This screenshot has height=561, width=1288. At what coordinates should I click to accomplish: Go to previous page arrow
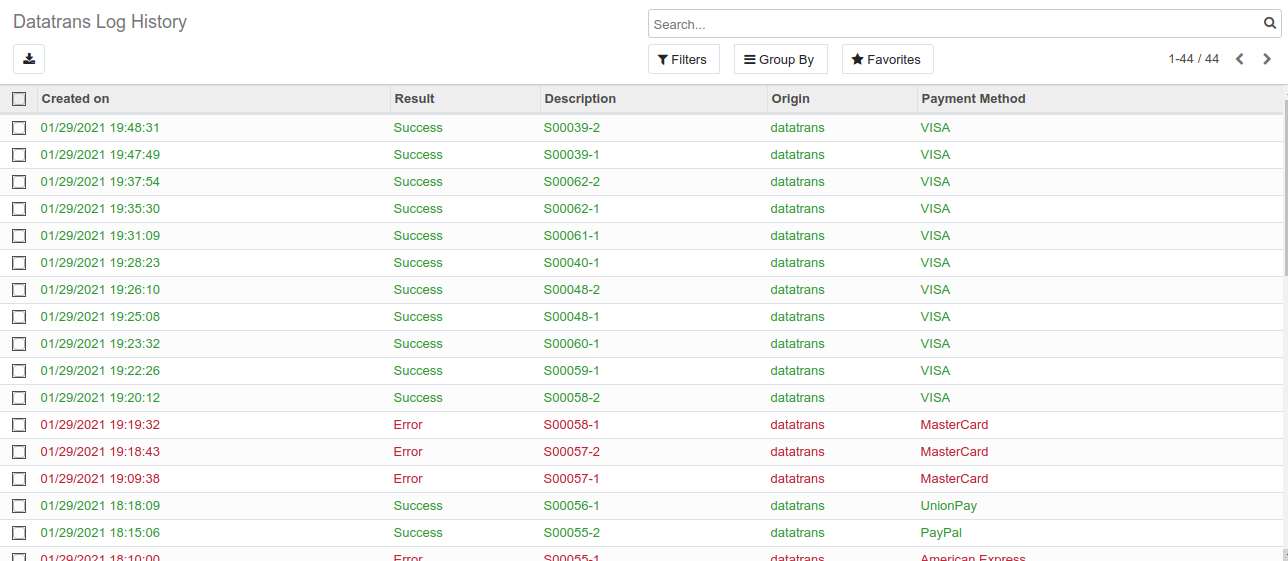click(1240, 59)
